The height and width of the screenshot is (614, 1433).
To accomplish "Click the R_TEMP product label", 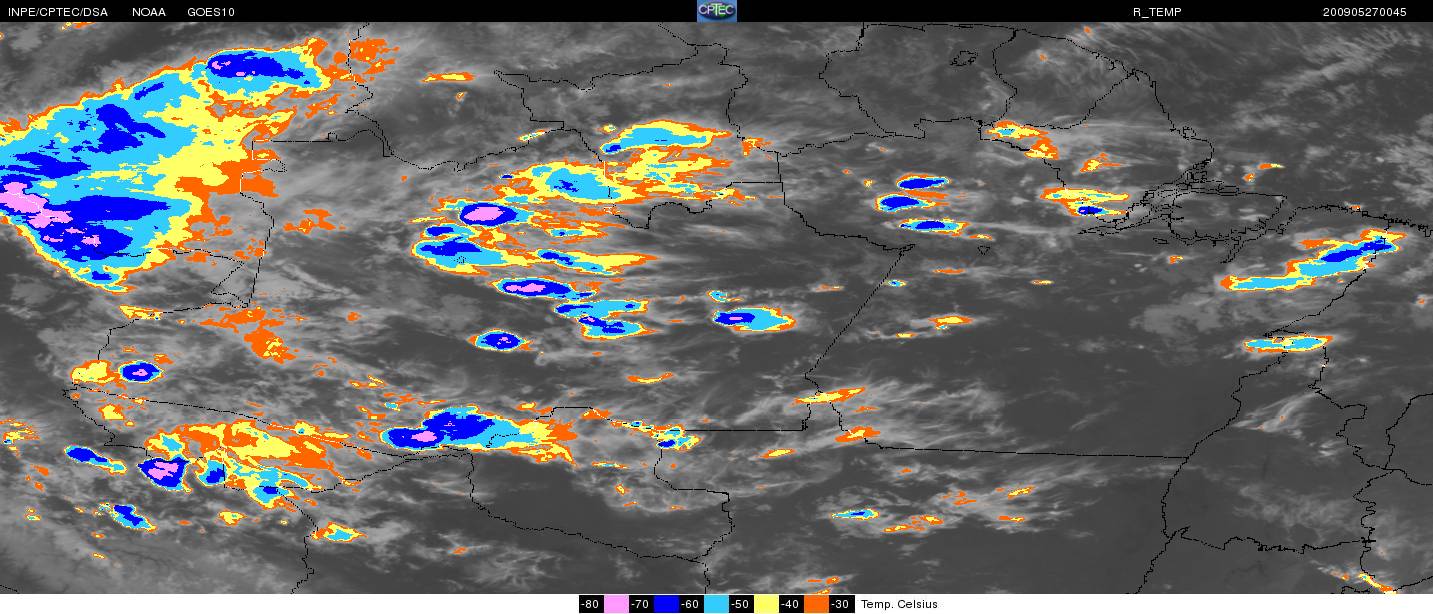I will 1157,12.
